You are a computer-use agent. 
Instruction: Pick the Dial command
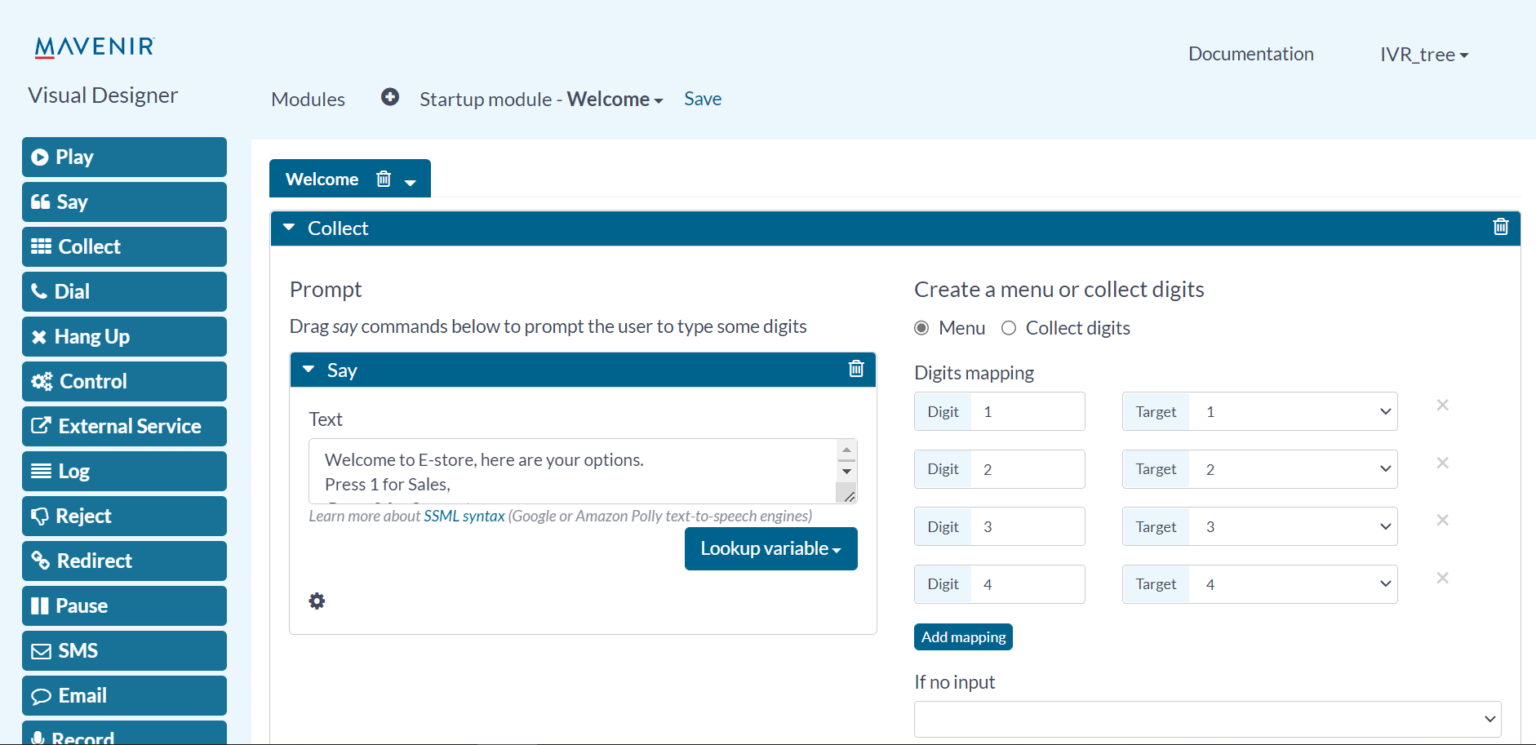pos(124,292)
